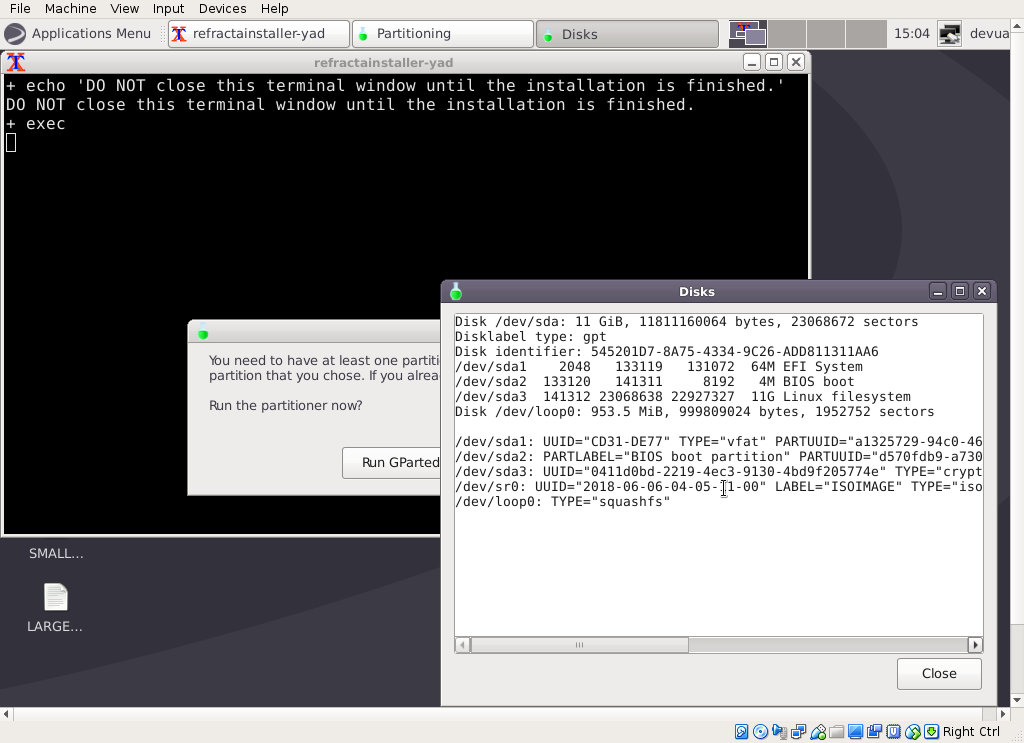Click the VirtualBox hard disk activity icon
Viewport: 1024px width, 743px height.
point(741,732)
